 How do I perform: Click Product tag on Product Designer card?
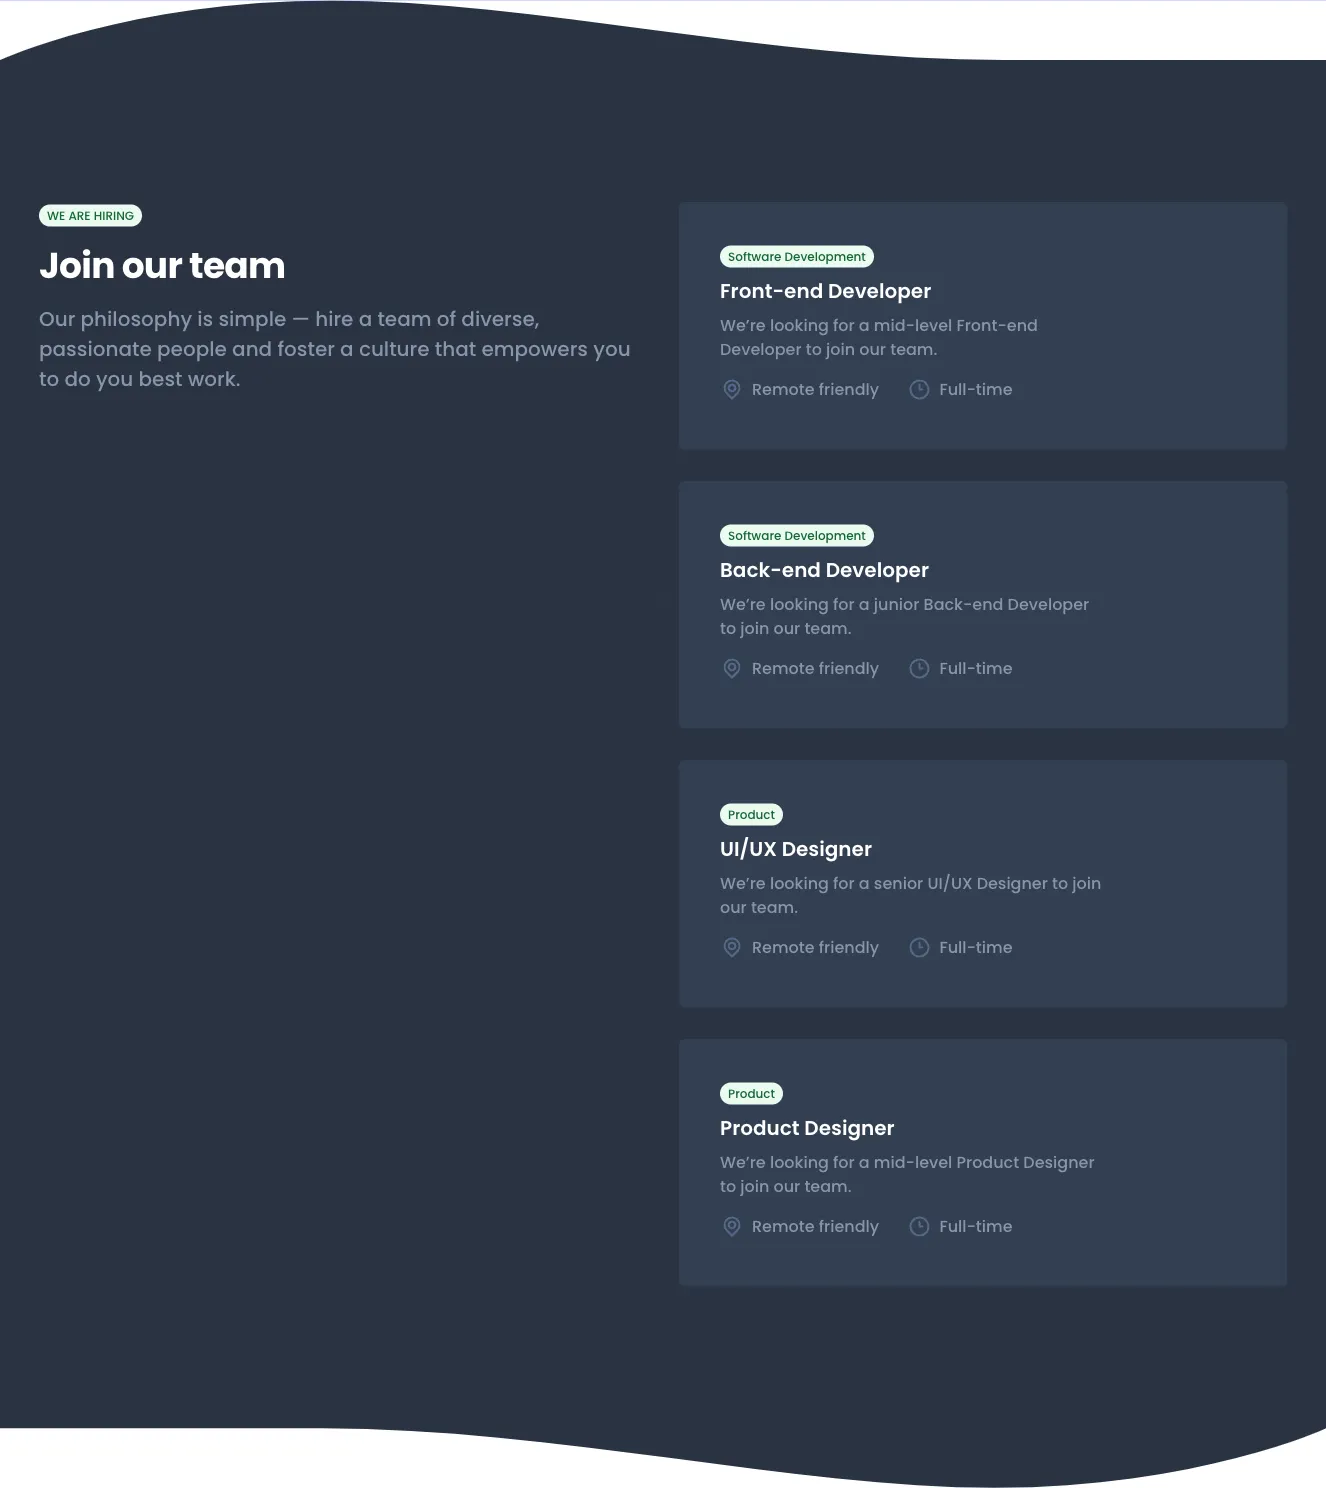[751, 1094]
